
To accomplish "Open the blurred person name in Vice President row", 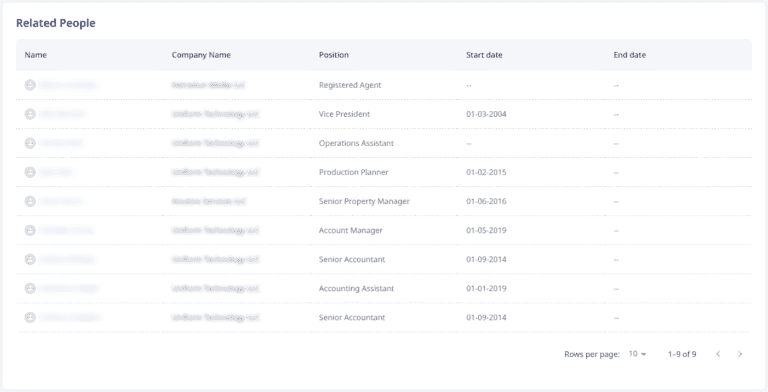I will [62, 114].
